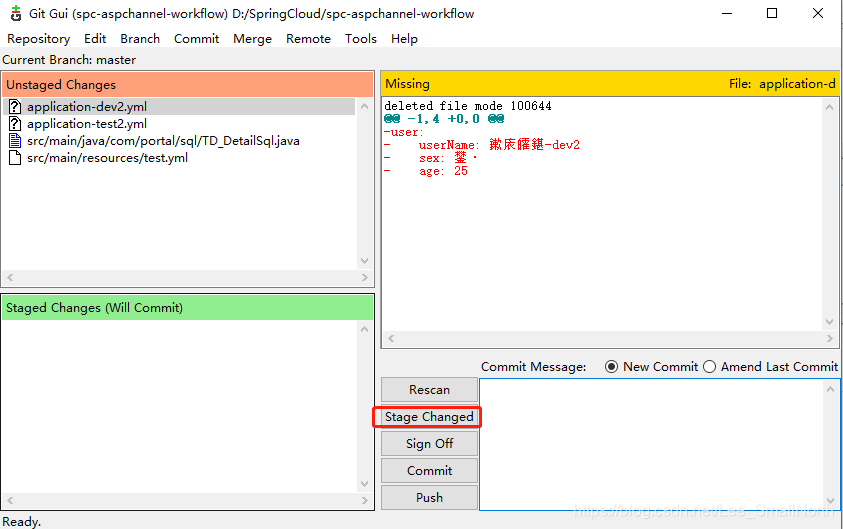This screenshot has height=529, width=843.
Task: Click the Missing status label in diff header
Action: (408, 84)
